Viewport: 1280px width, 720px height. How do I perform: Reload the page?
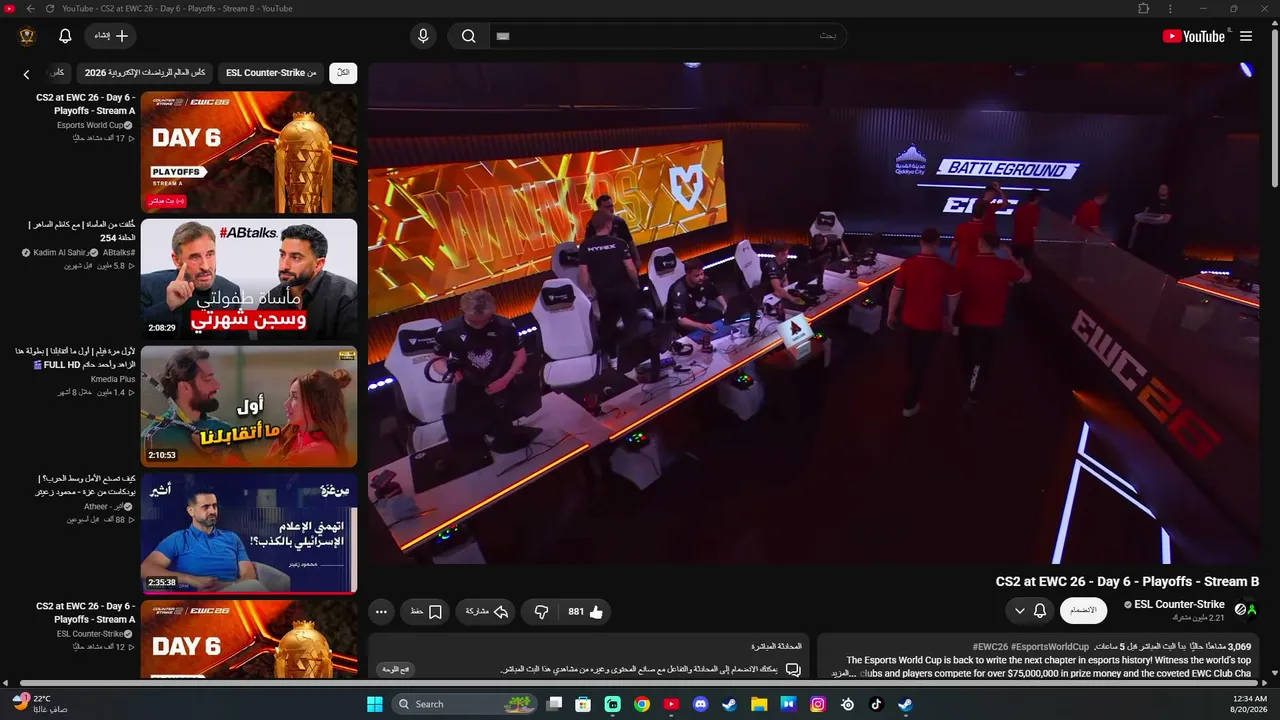(50, 9)
